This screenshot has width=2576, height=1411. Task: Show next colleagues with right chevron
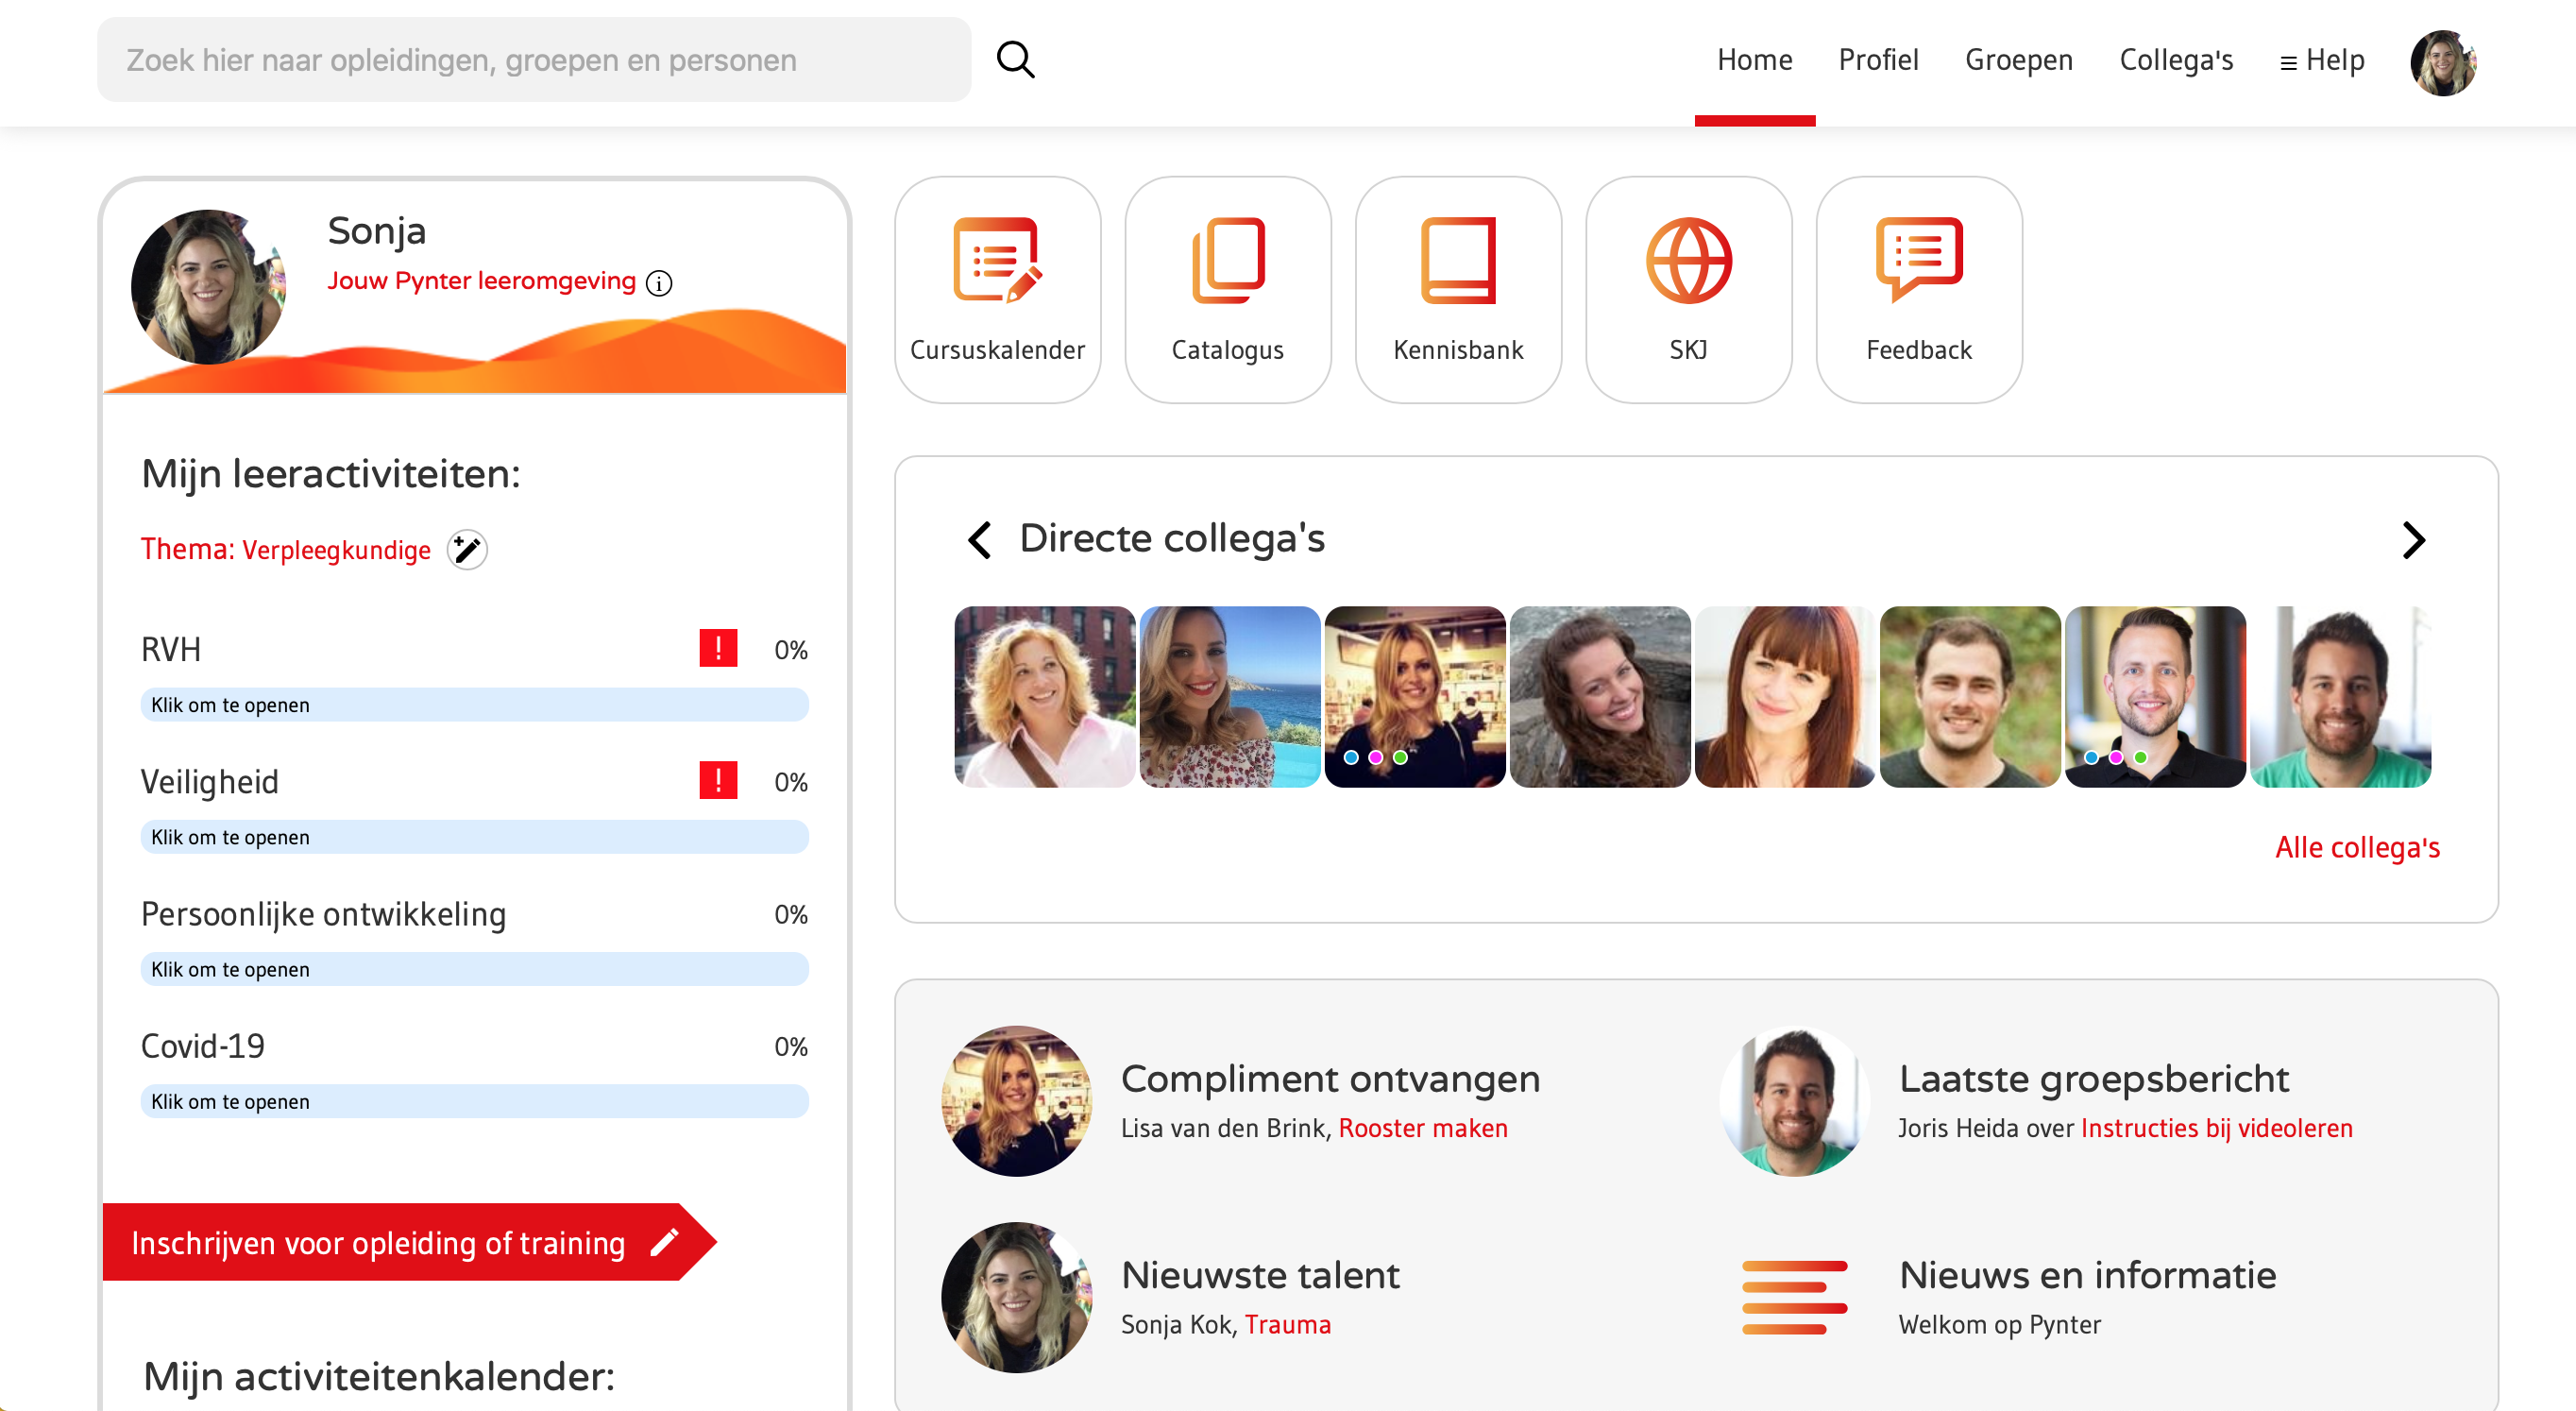tap(2413, 540)
